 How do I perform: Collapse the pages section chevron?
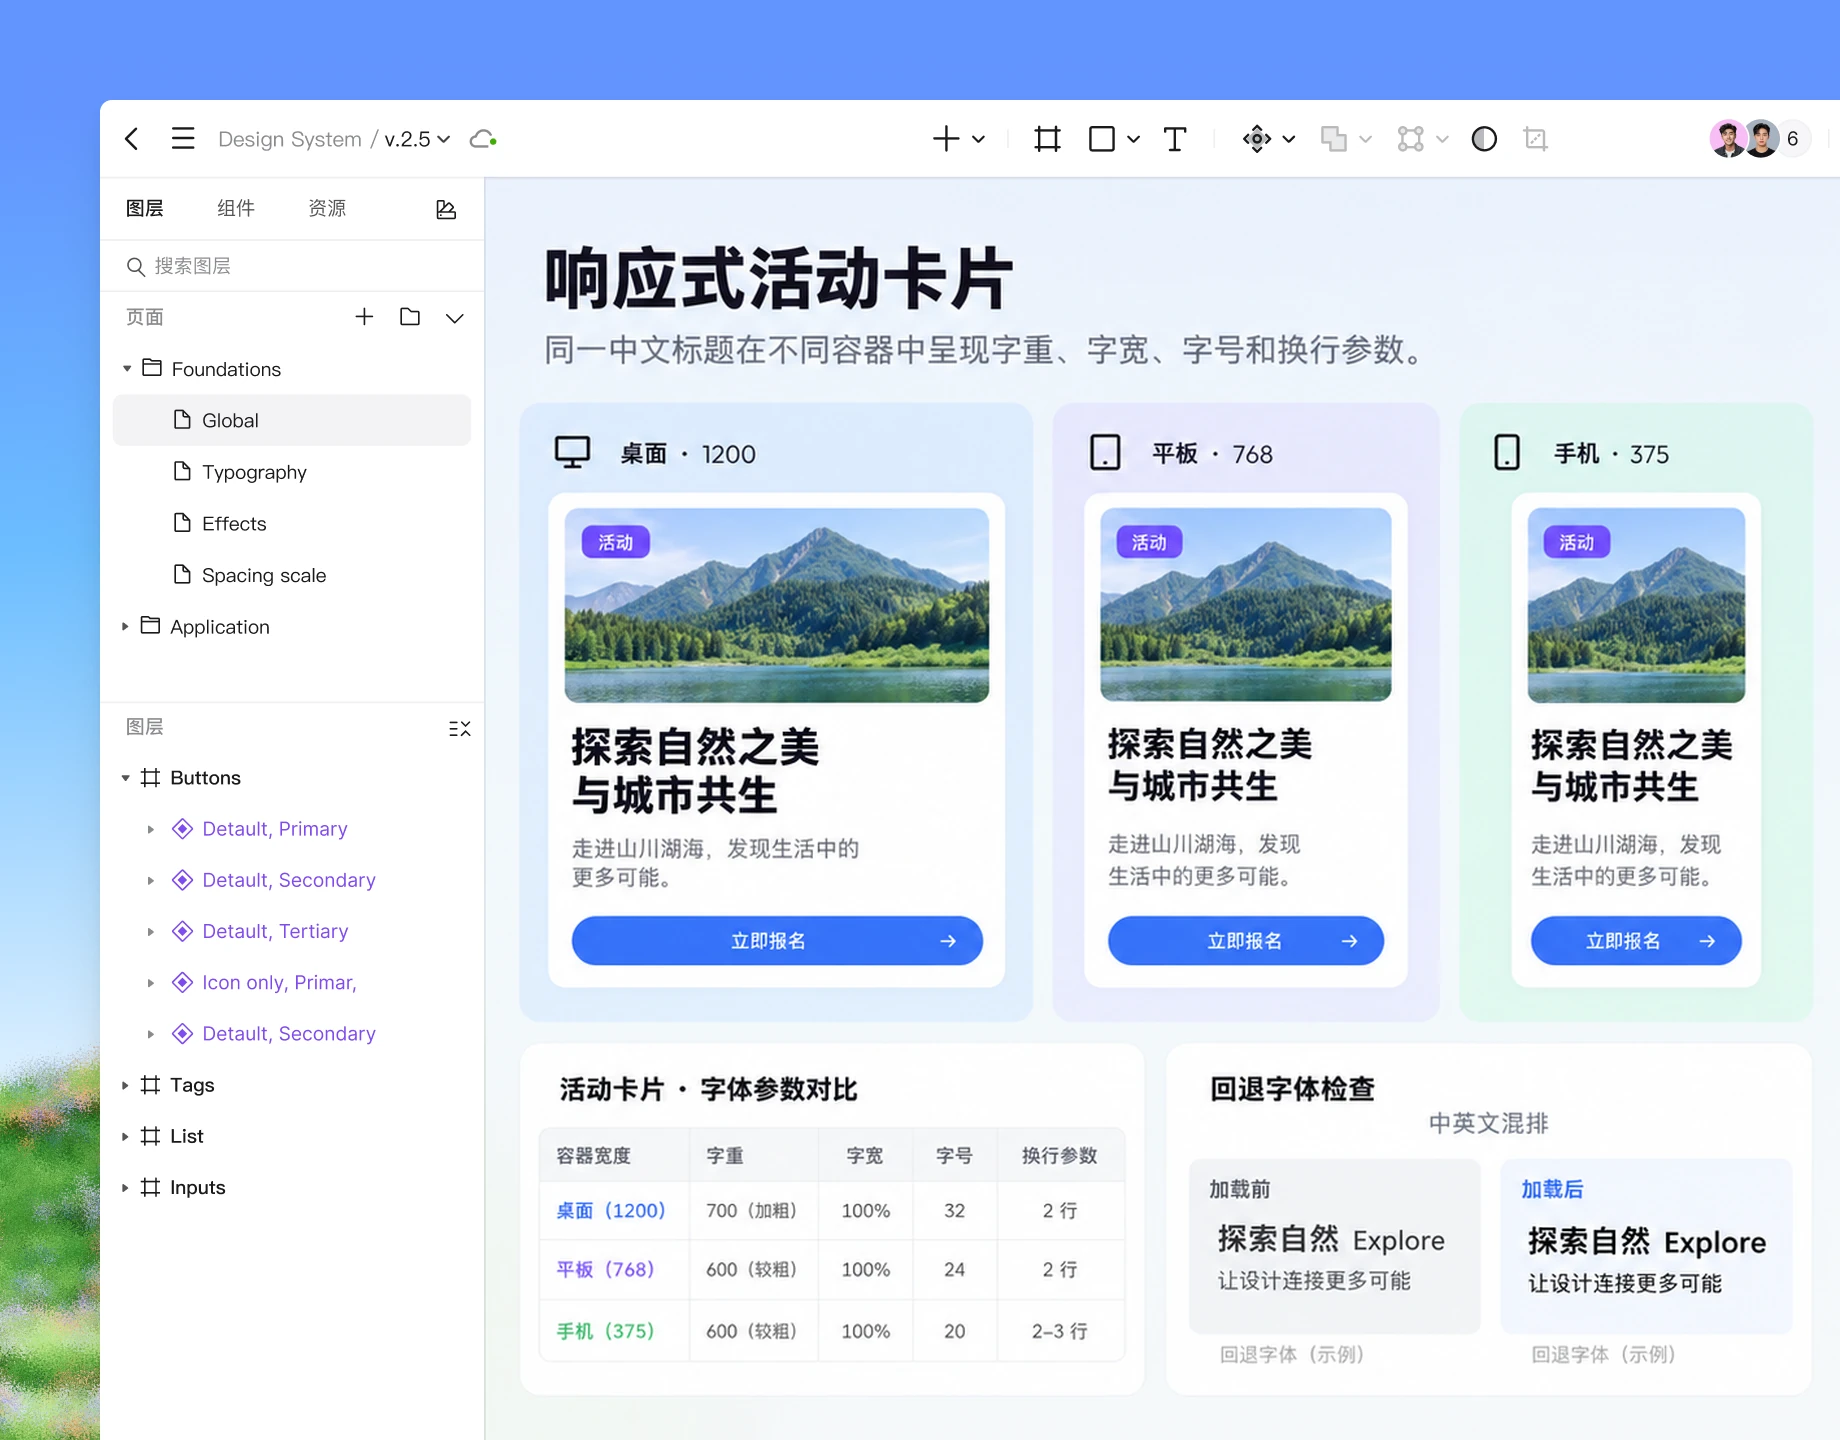pos(455,318)
